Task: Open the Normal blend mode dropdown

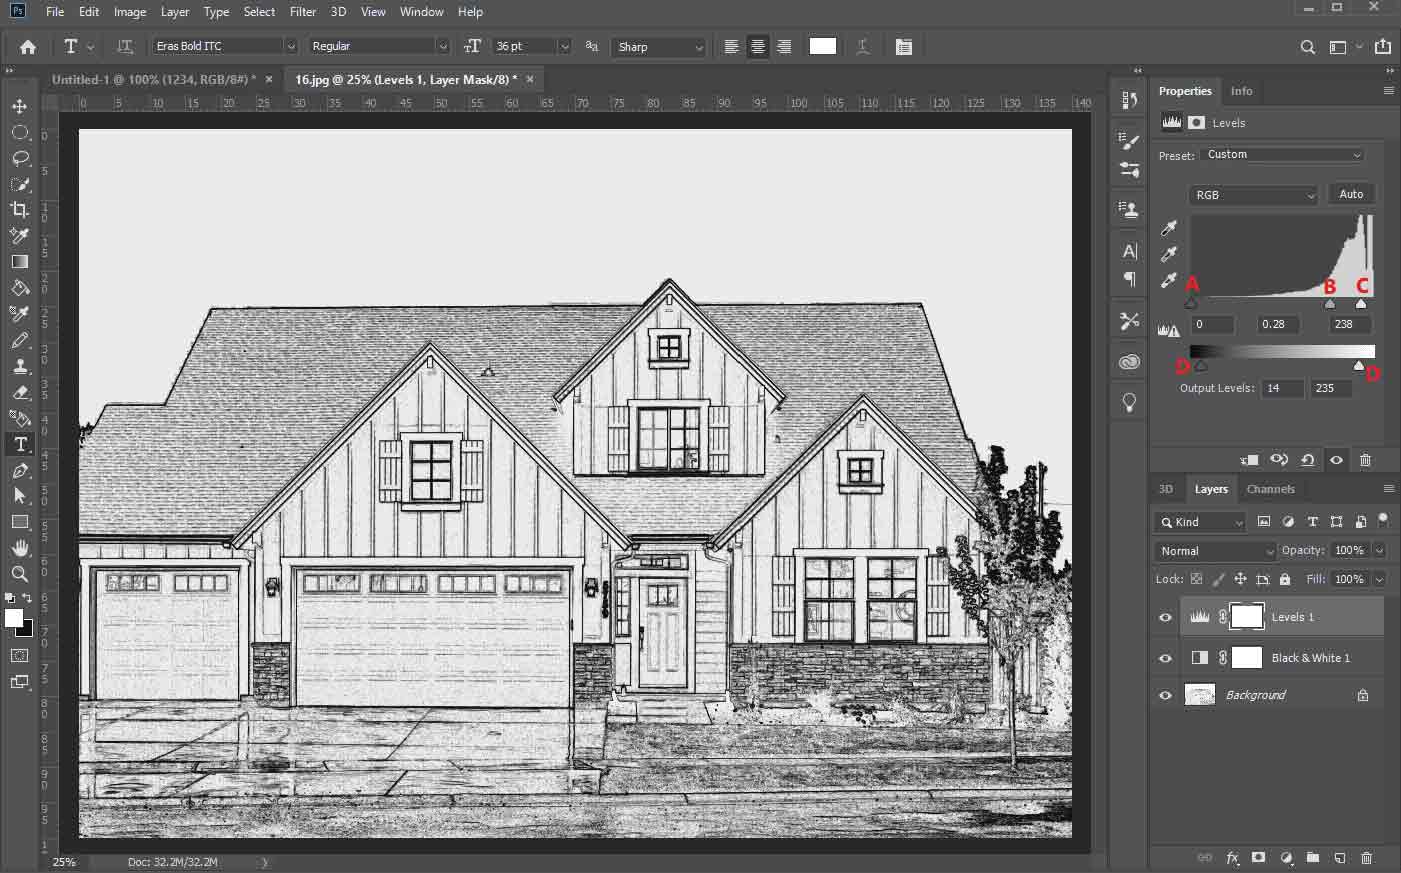Action: click(1213, 551)
